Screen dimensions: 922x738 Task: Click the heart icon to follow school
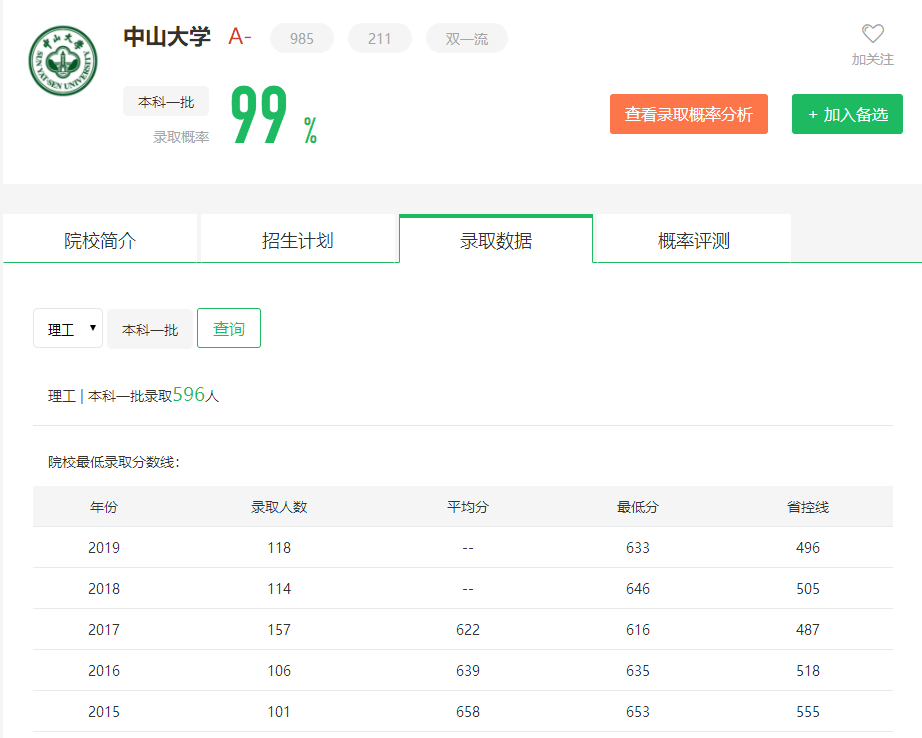(x=873, y=34)
